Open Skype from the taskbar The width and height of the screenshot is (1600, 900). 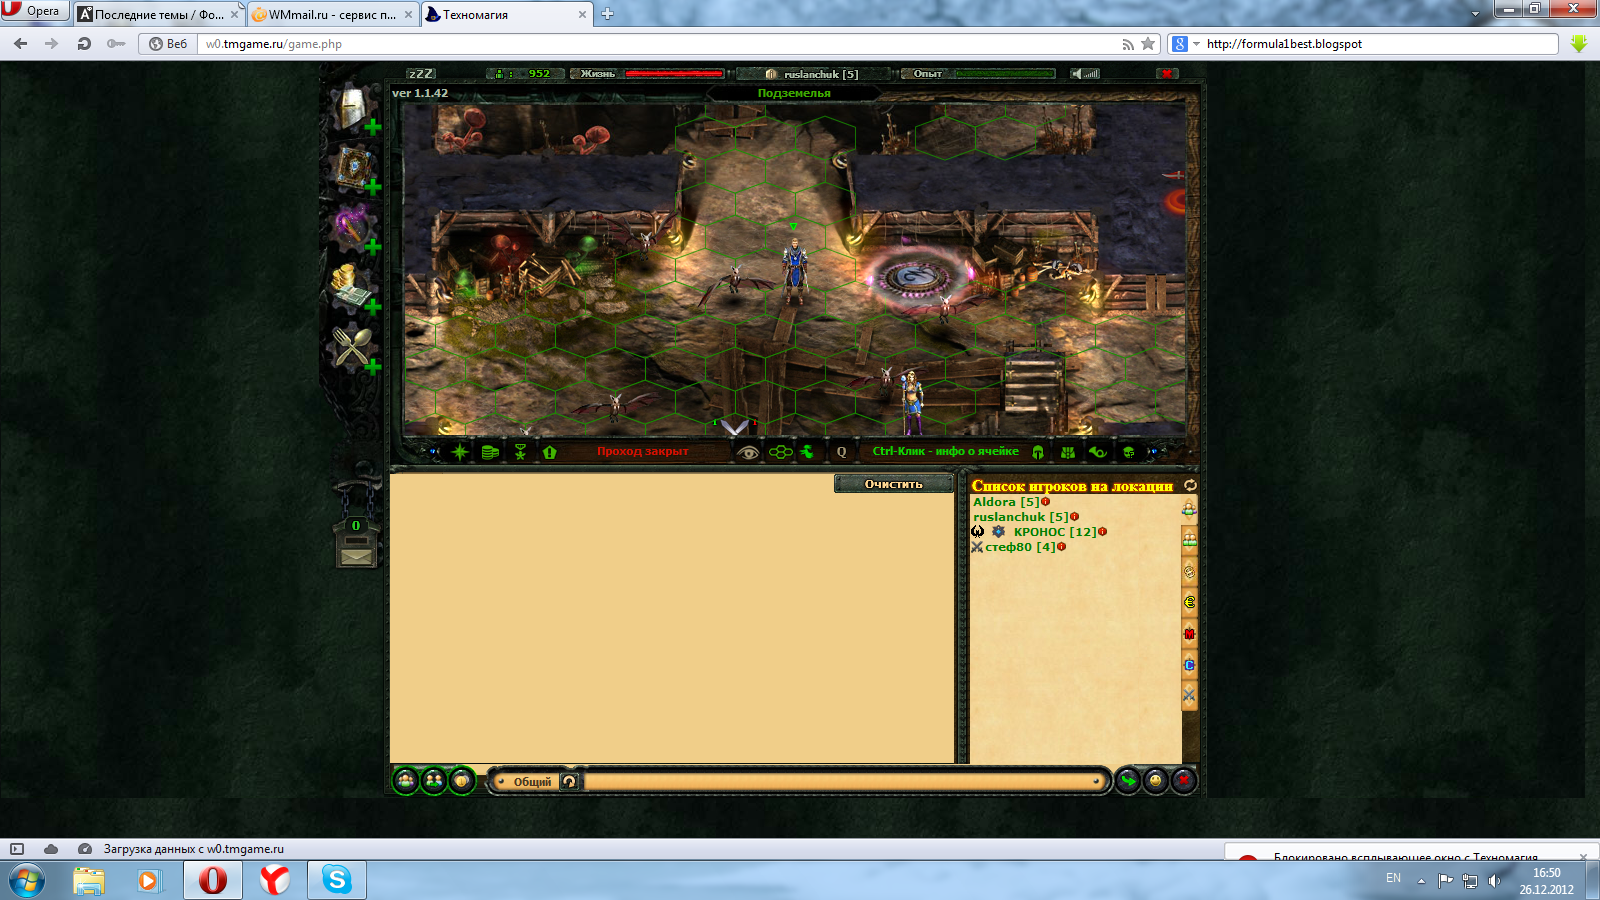tap(337, 880)
